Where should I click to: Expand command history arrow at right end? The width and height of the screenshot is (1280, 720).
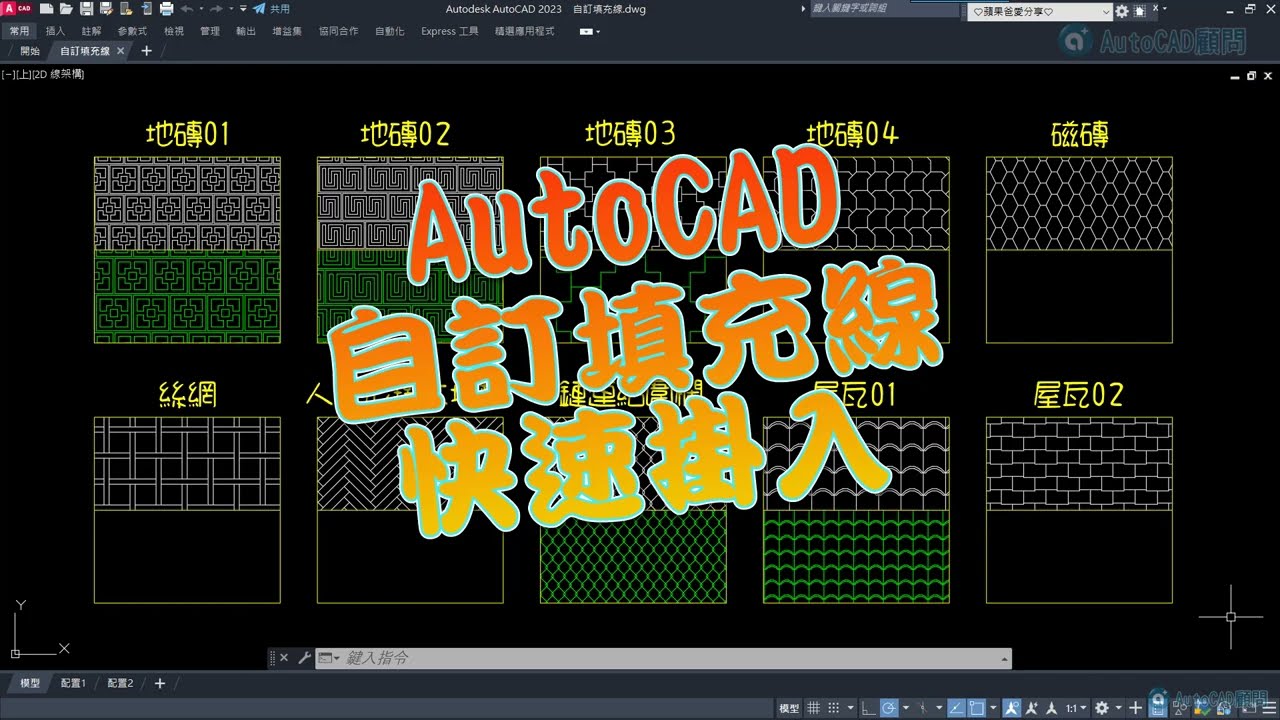1004,658
